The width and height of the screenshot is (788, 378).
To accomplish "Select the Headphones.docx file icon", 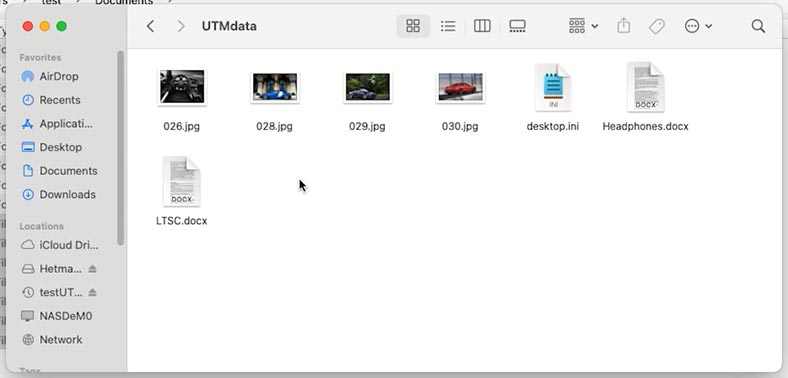I will (646, 87).
